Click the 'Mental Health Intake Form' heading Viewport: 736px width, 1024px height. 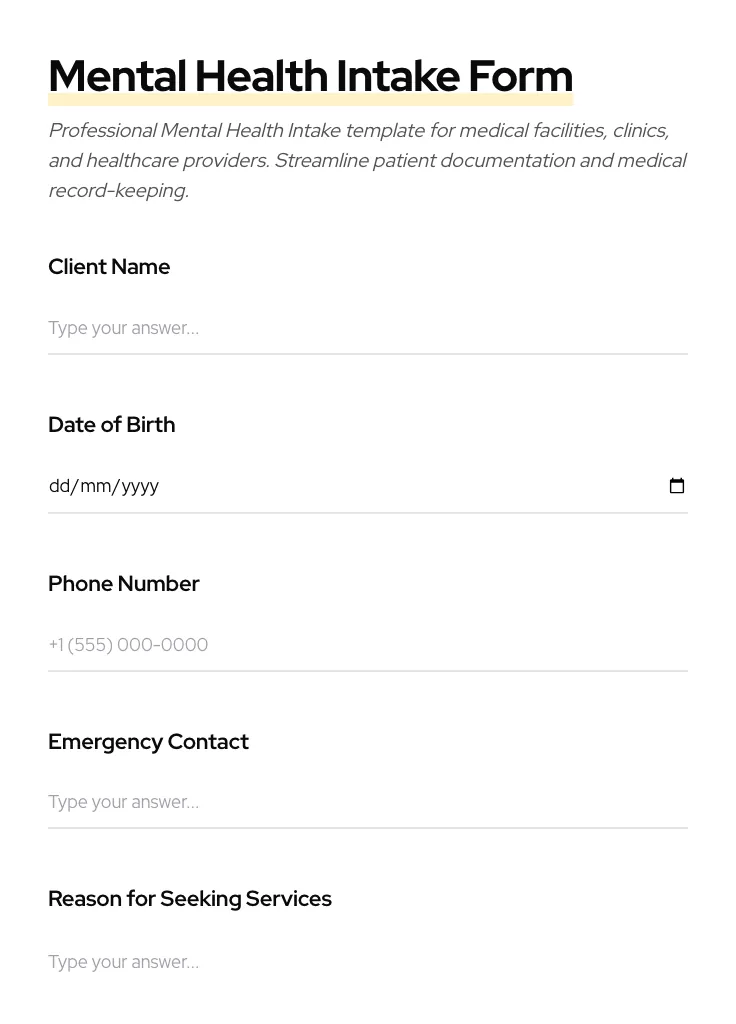point(310,75)
